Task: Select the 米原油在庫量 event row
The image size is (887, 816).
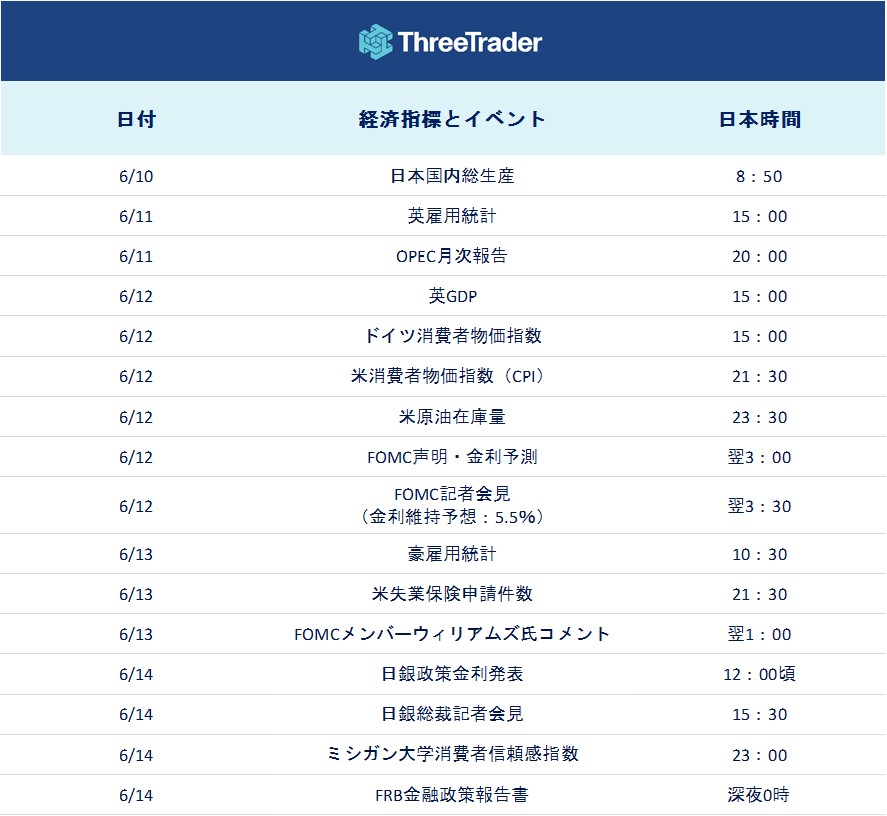Action: (x=452, y=417)
